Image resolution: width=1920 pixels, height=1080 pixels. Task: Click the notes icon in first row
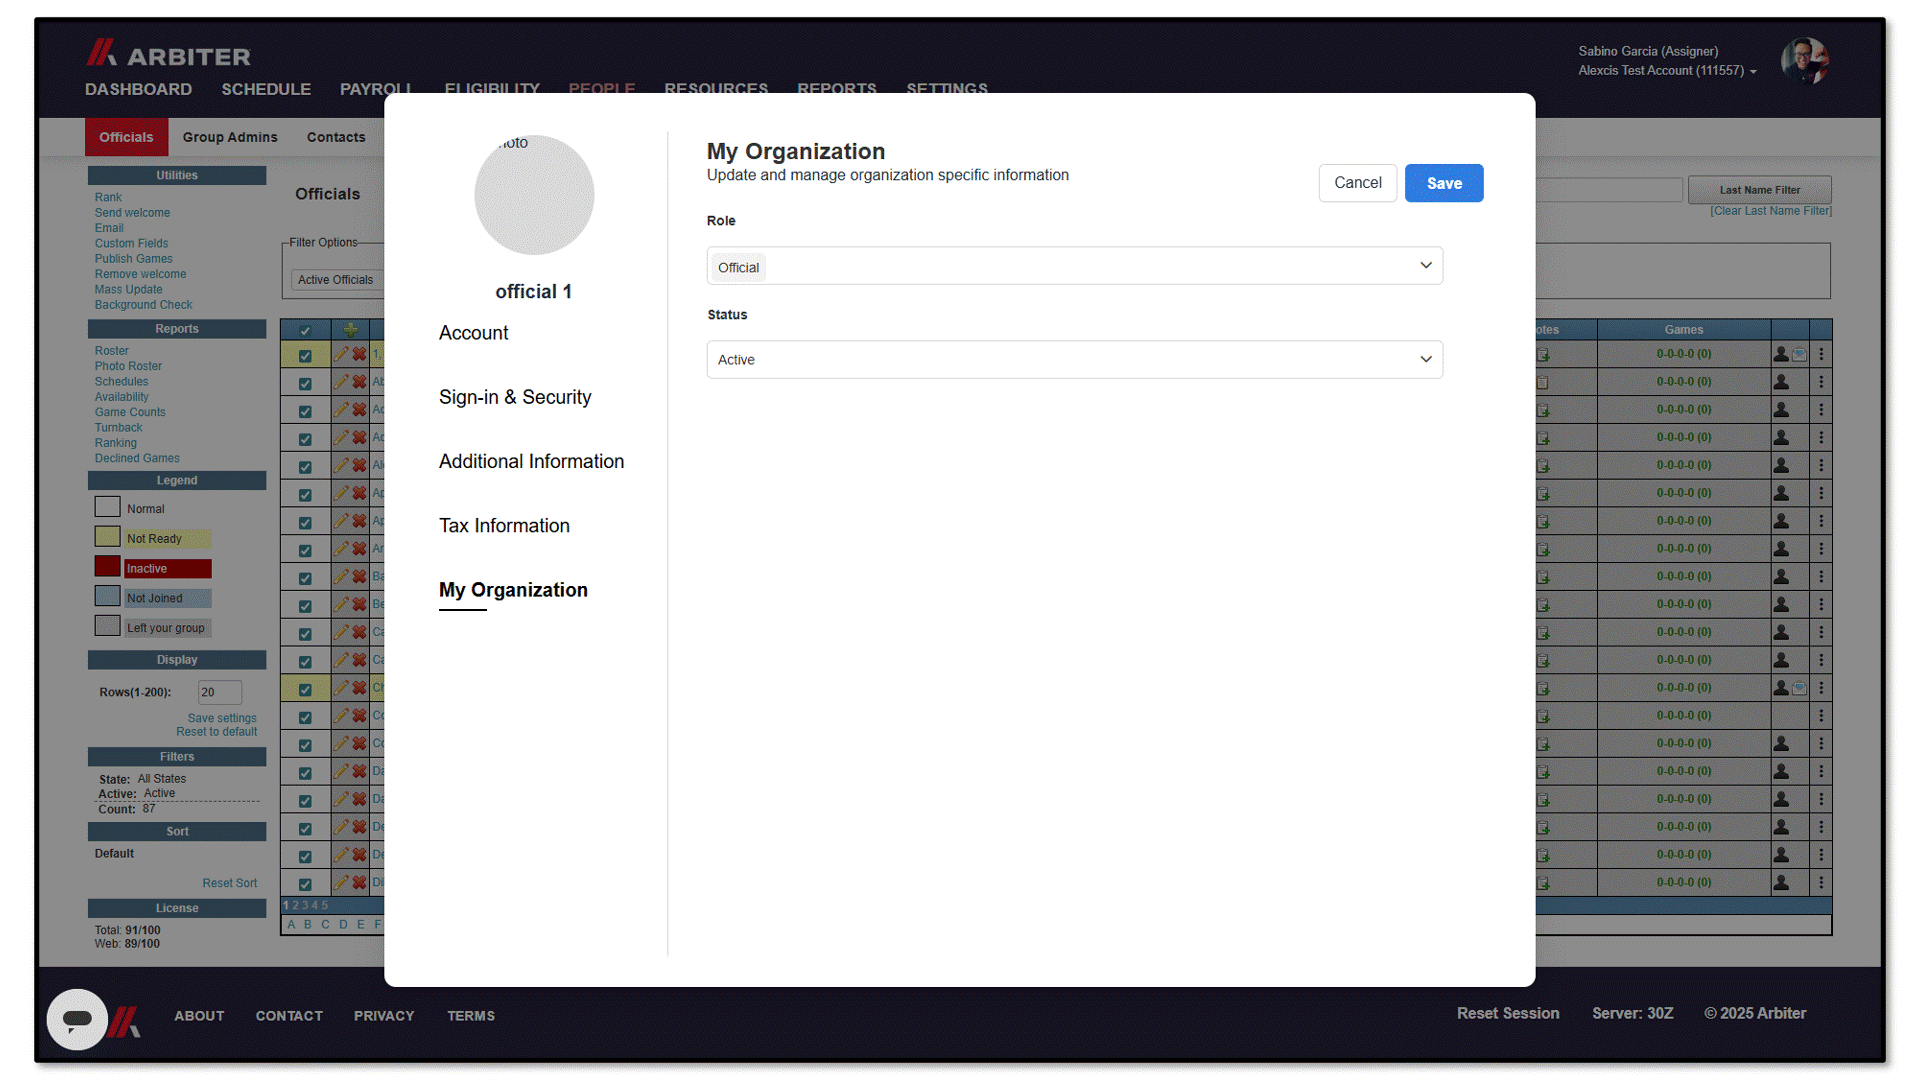coord(1543,355)
